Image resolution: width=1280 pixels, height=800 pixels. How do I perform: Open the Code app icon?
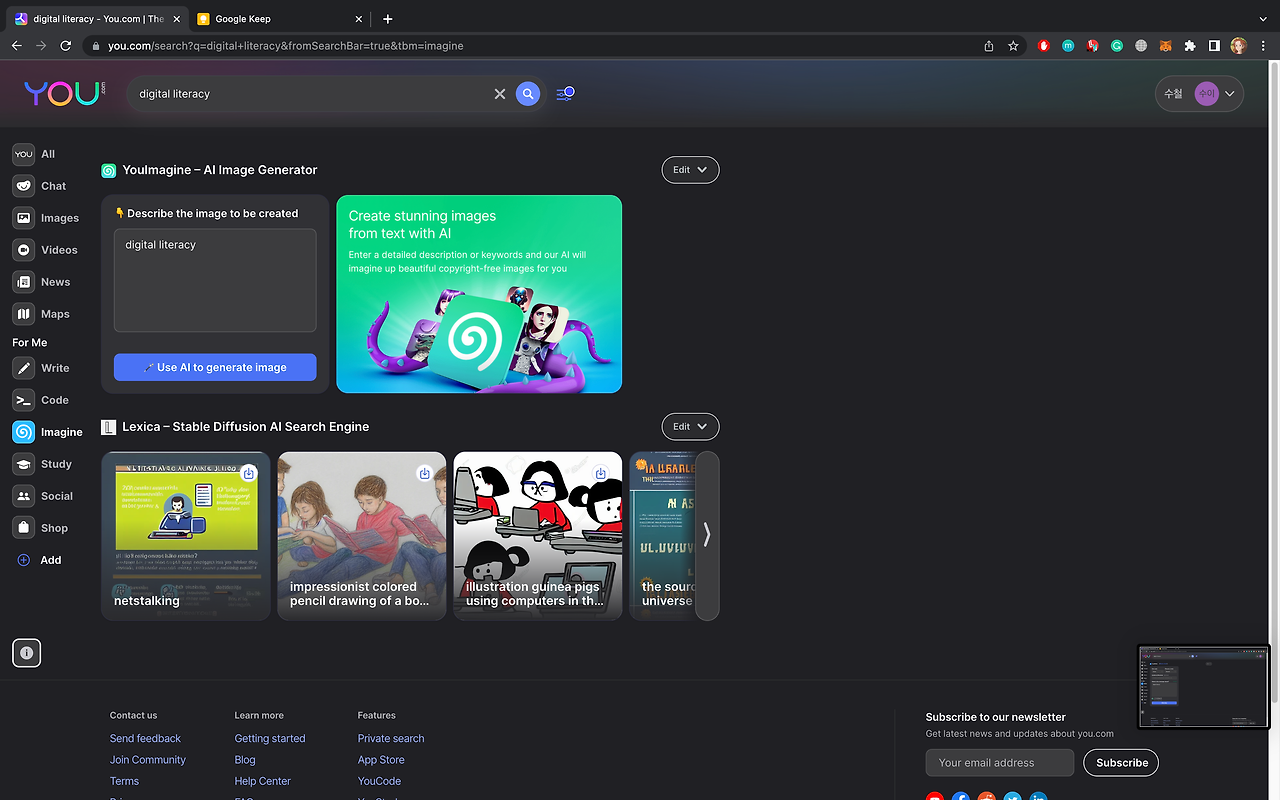pos(23,400)
